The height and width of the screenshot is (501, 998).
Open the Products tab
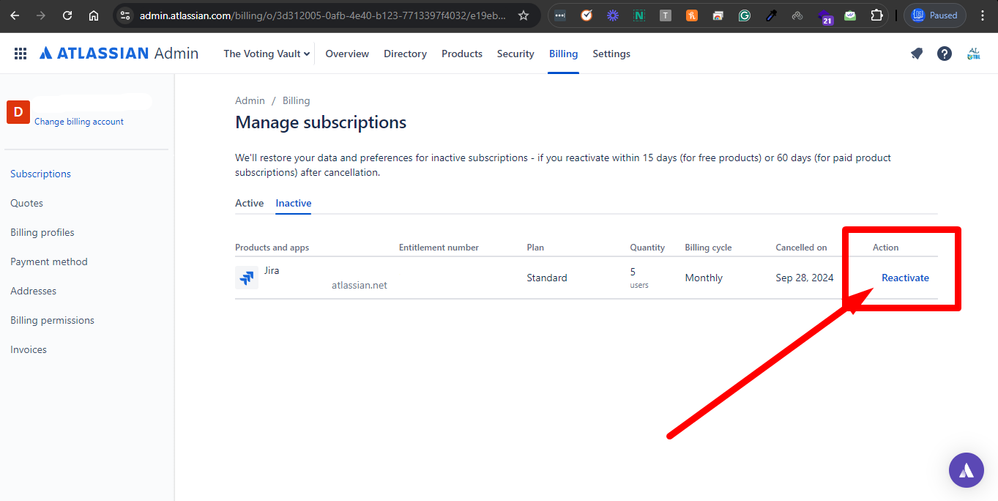pos(461,53)
